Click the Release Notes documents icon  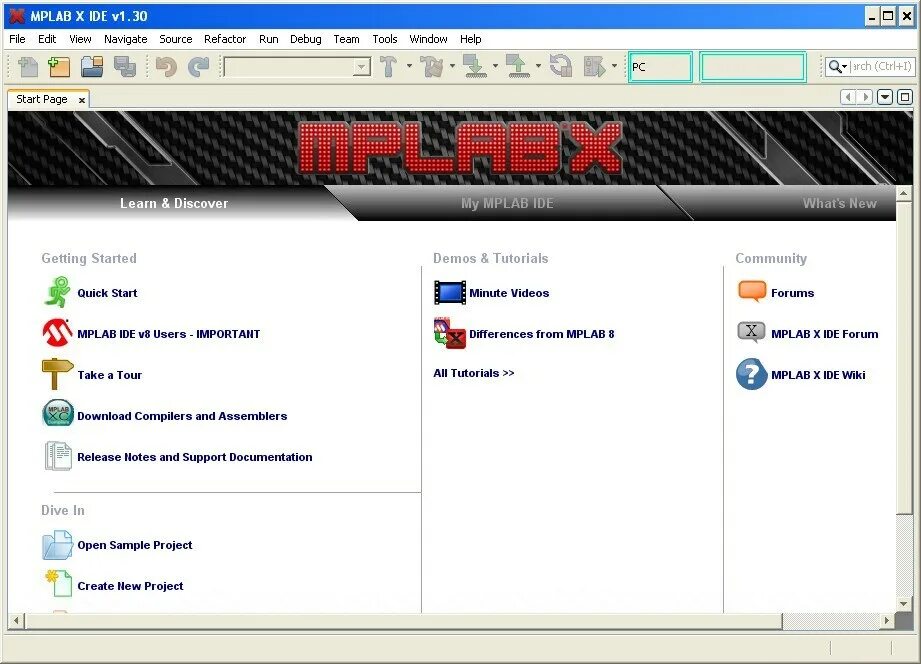[58, 456]
